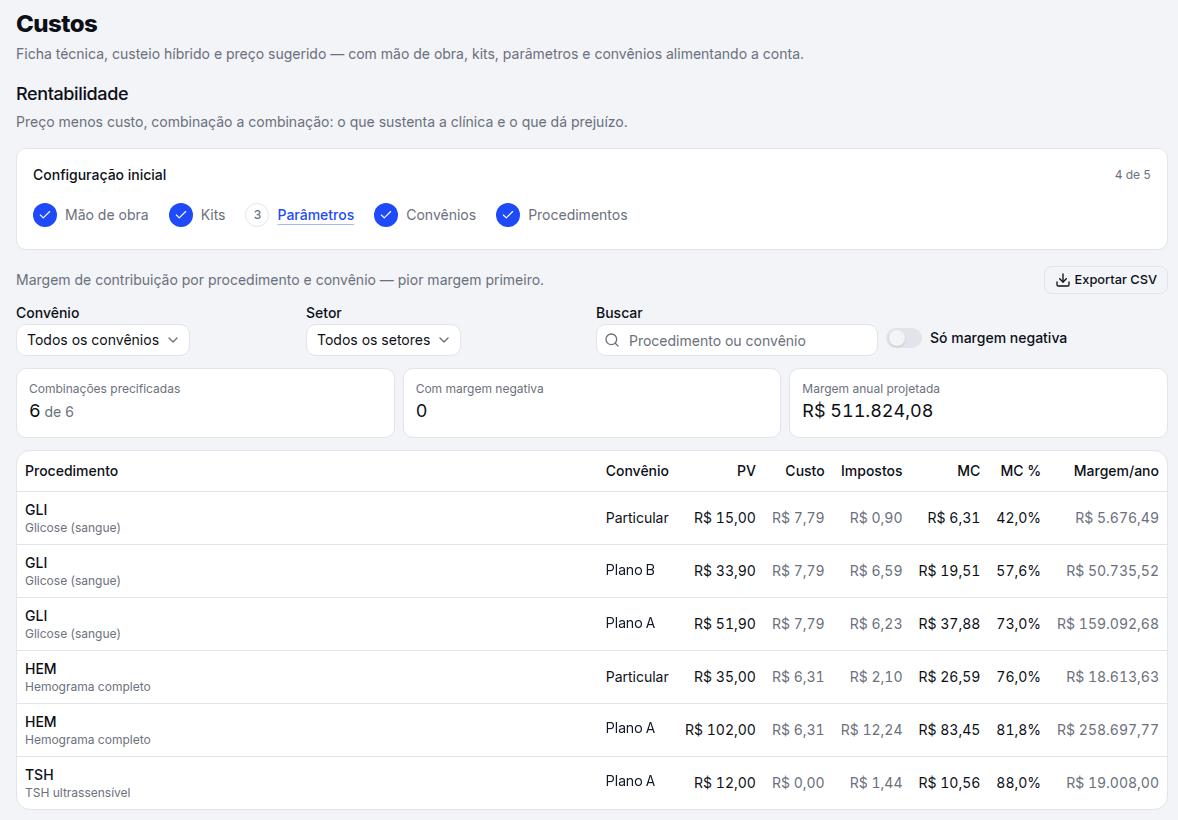
Task: Toggle the Só margem negativa switch
Action: pos(904,338)
